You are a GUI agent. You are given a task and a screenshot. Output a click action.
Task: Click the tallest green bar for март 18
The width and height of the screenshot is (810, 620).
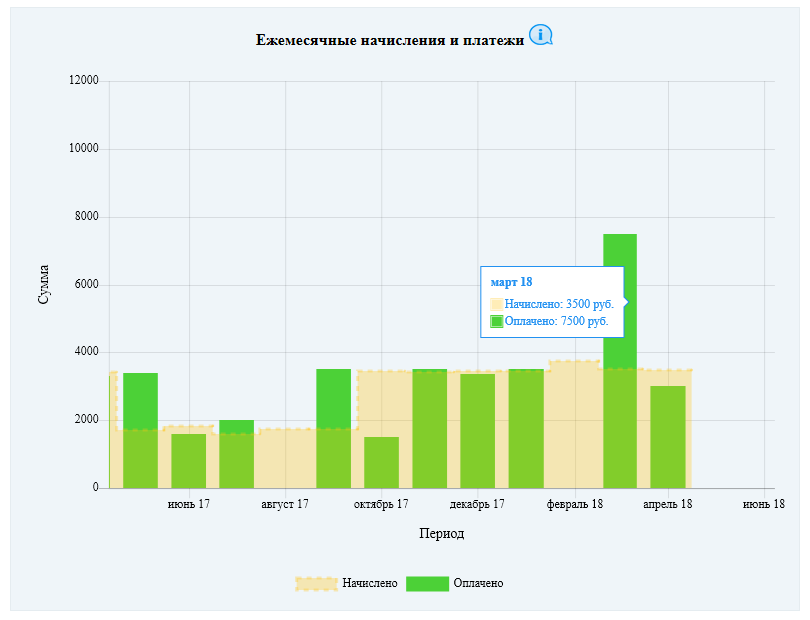click(x=620, y=361)
